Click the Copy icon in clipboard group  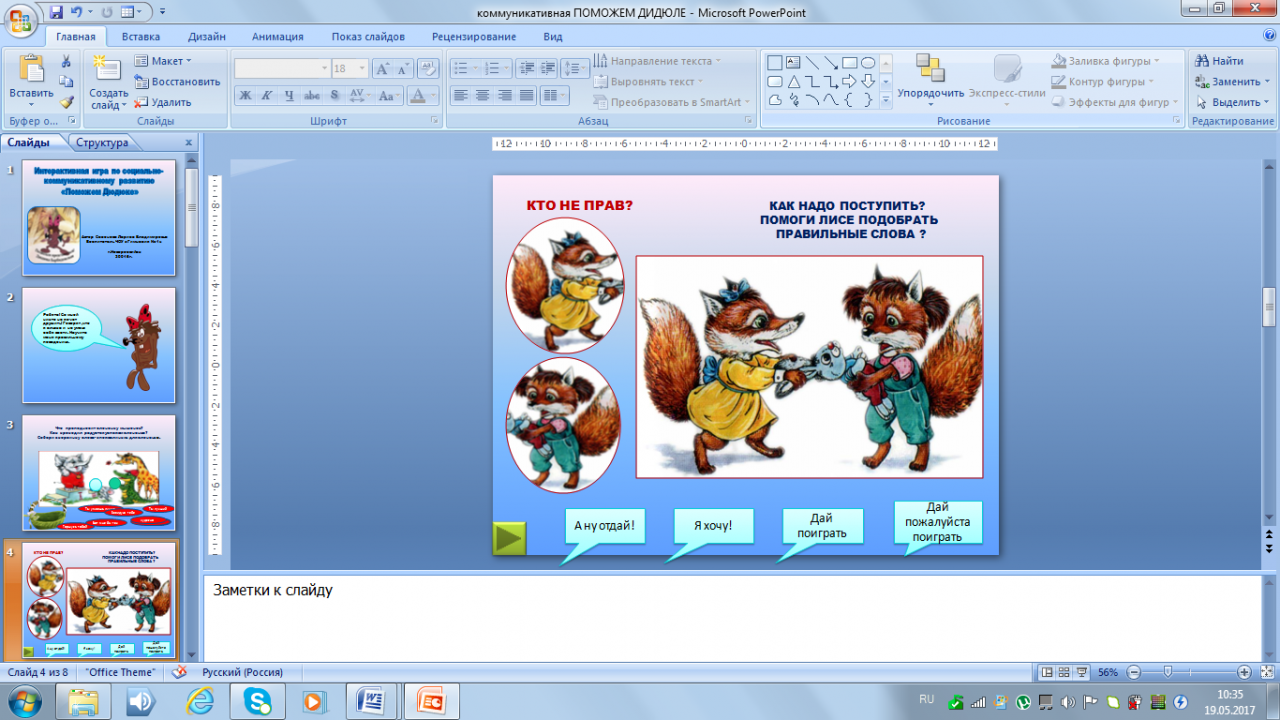point(66,81)
